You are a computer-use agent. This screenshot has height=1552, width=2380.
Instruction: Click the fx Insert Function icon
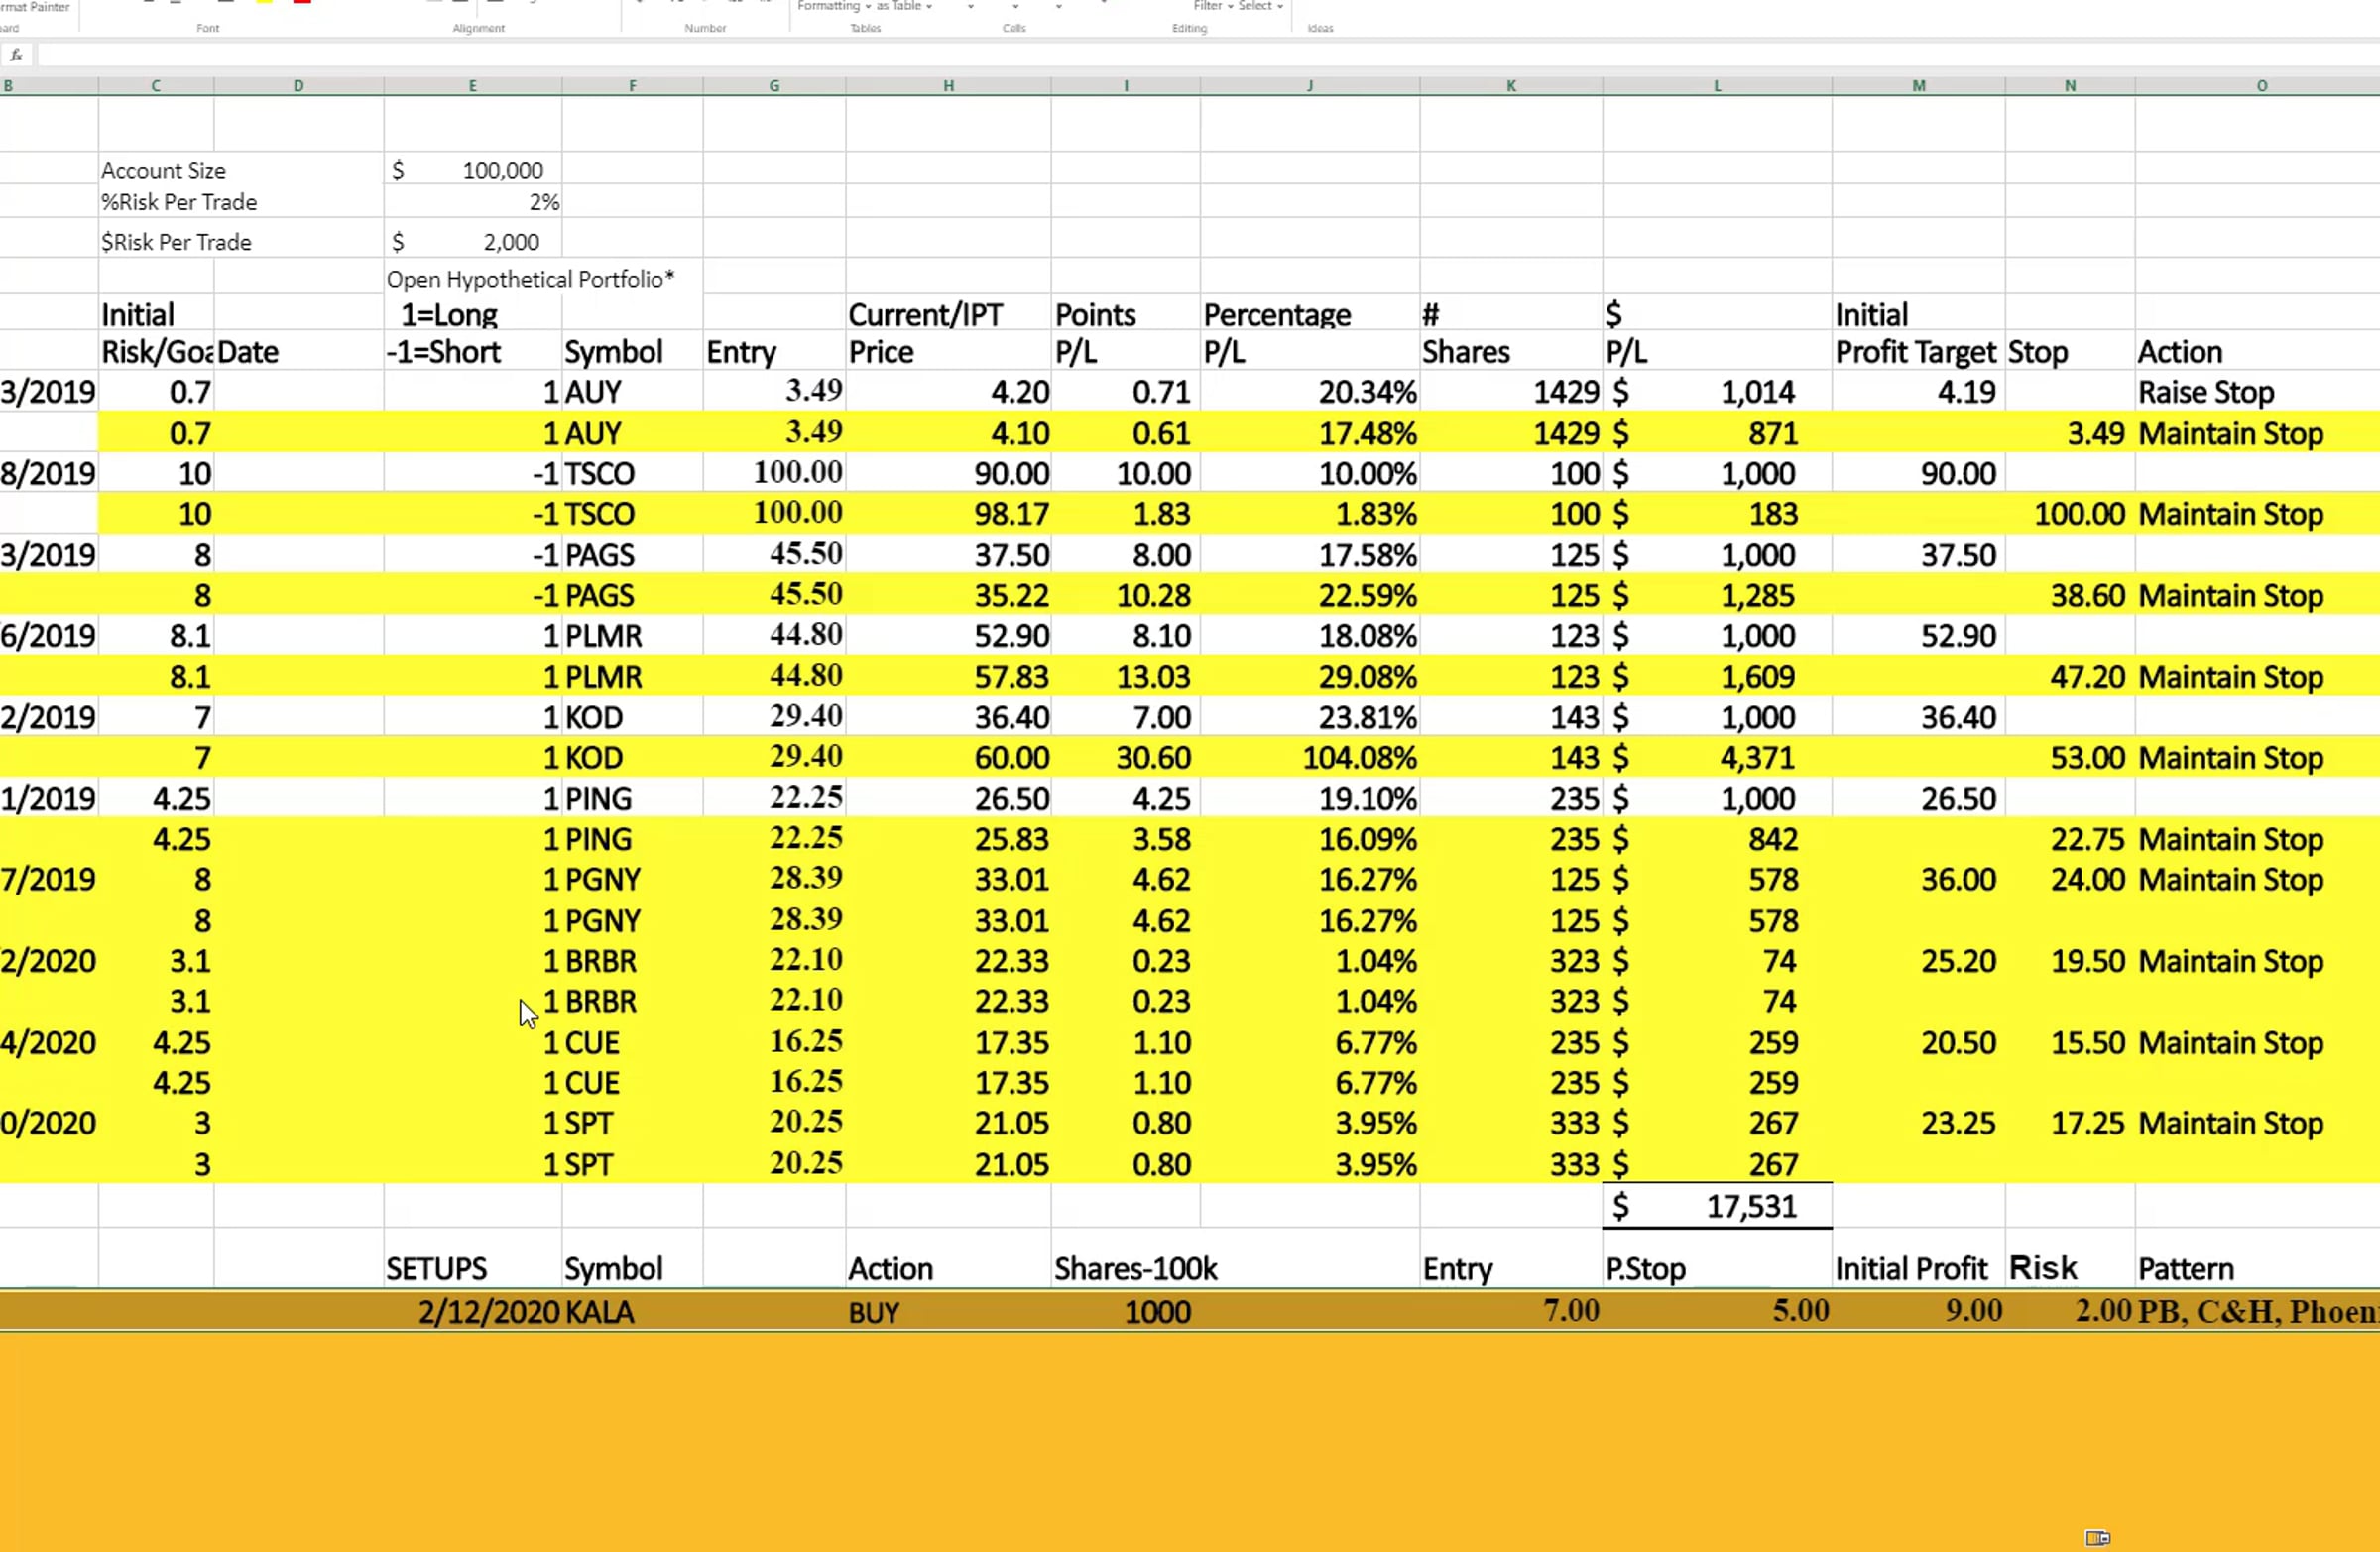[15, 55]
